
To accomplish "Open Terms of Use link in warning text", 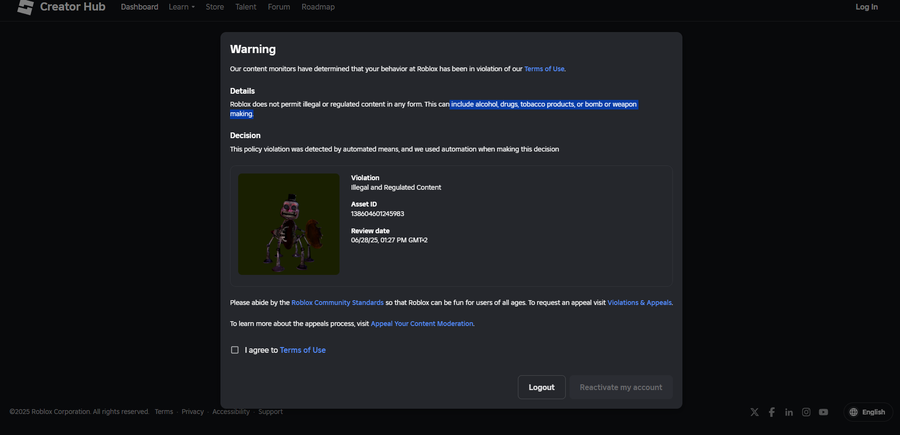I will (x=544, y=69).
